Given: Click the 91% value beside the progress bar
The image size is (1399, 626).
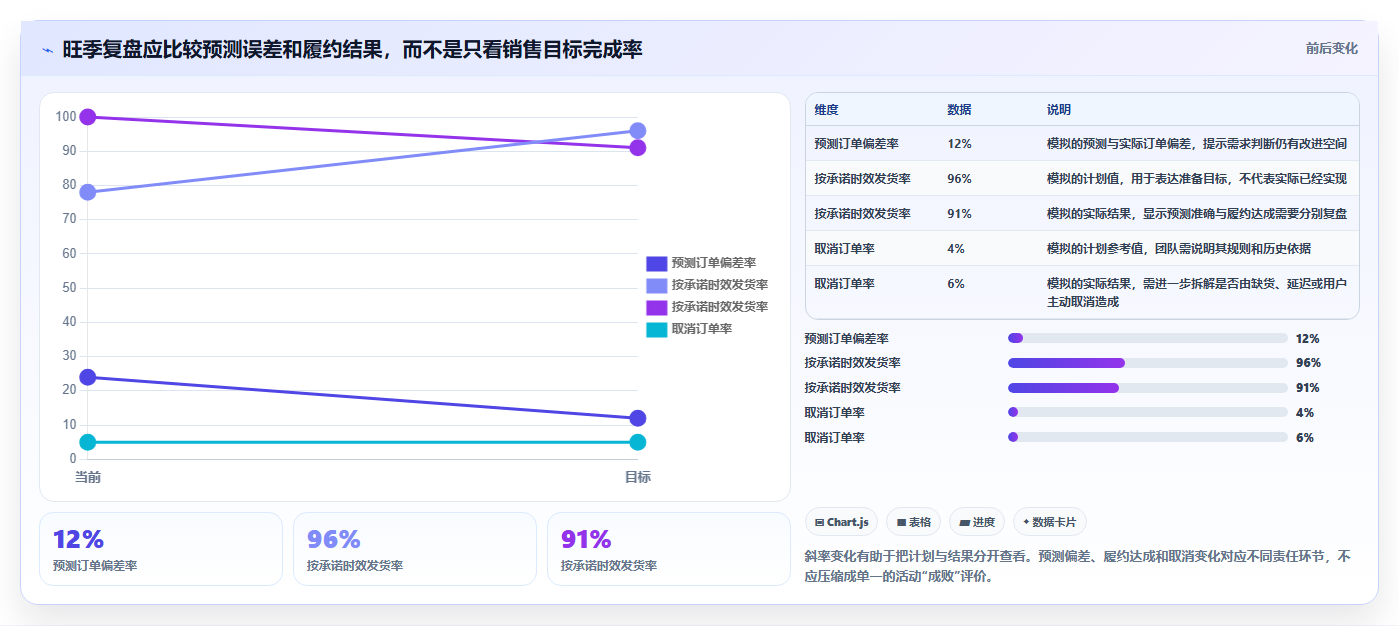Looking at the screenshot, I should [1307, 388].
